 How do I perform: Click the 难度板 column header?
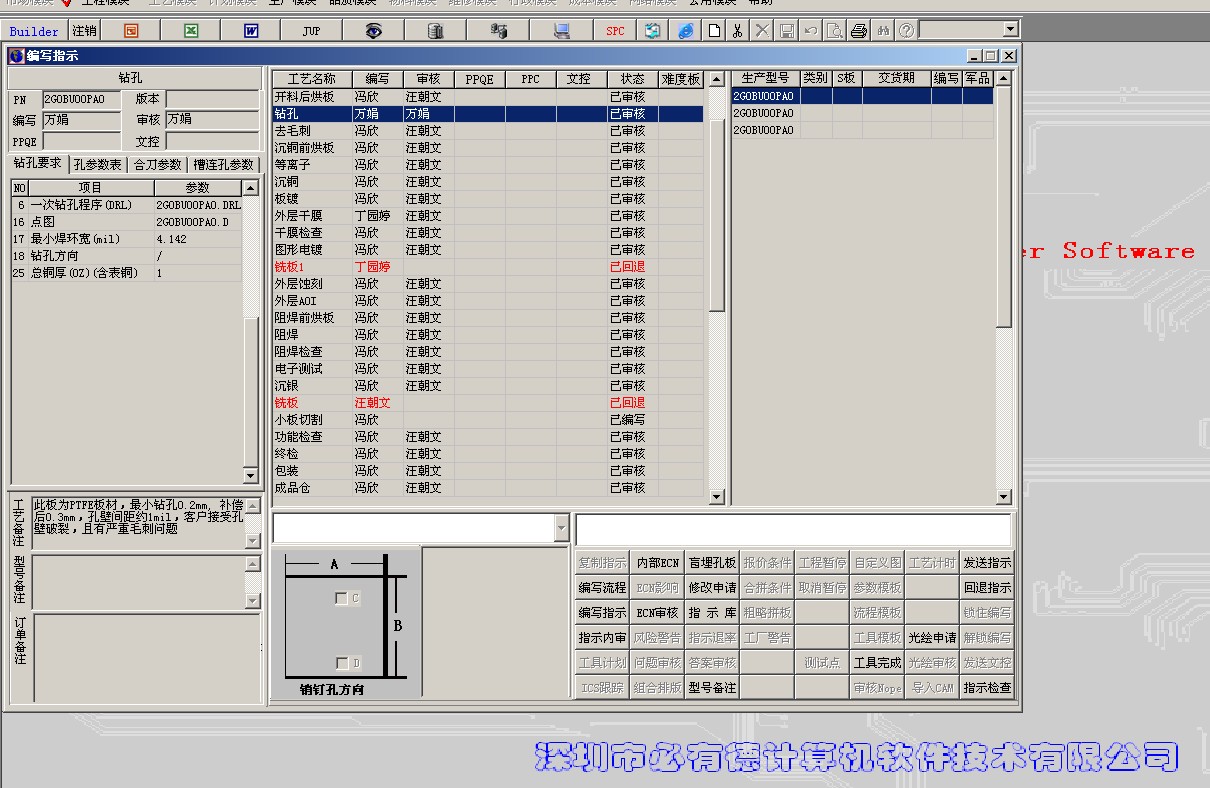click(x=681, y=79)
